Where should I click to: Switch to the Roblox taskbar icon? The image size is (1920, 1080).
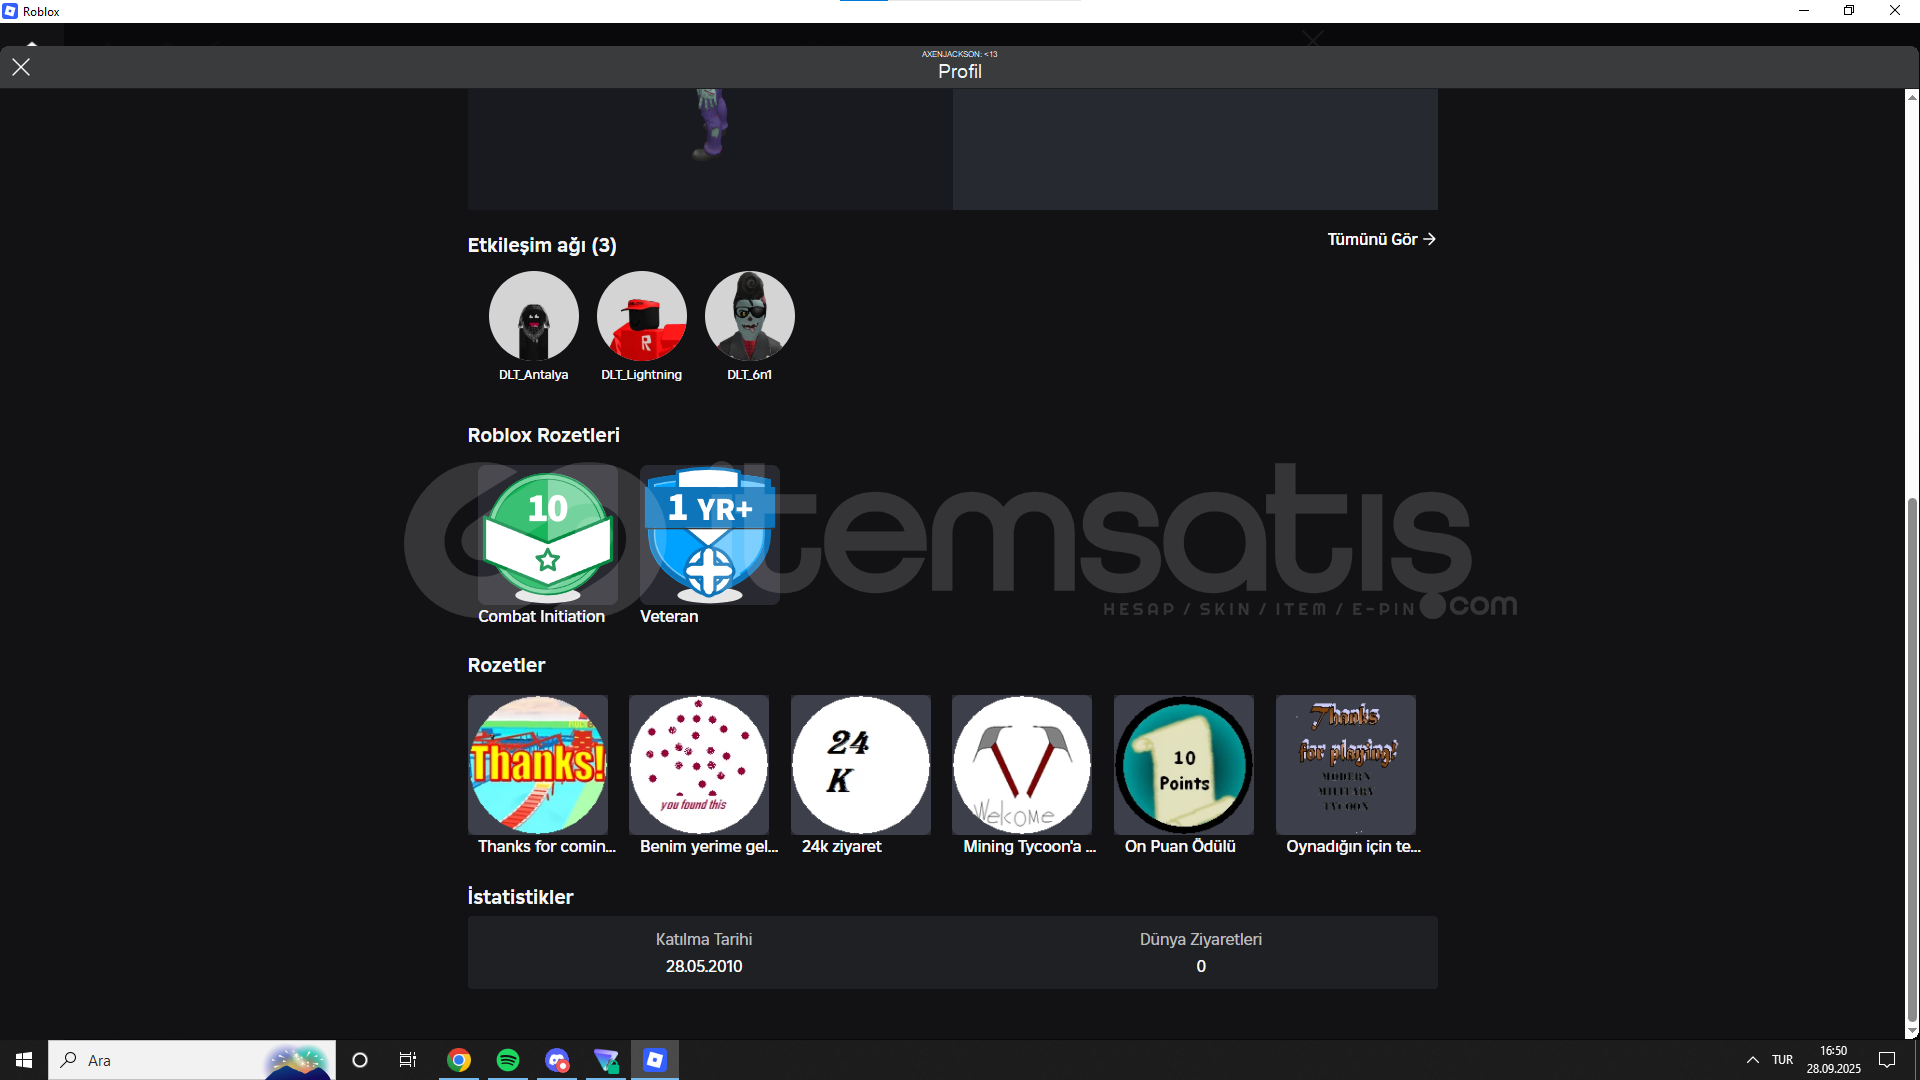[655, 1060]
